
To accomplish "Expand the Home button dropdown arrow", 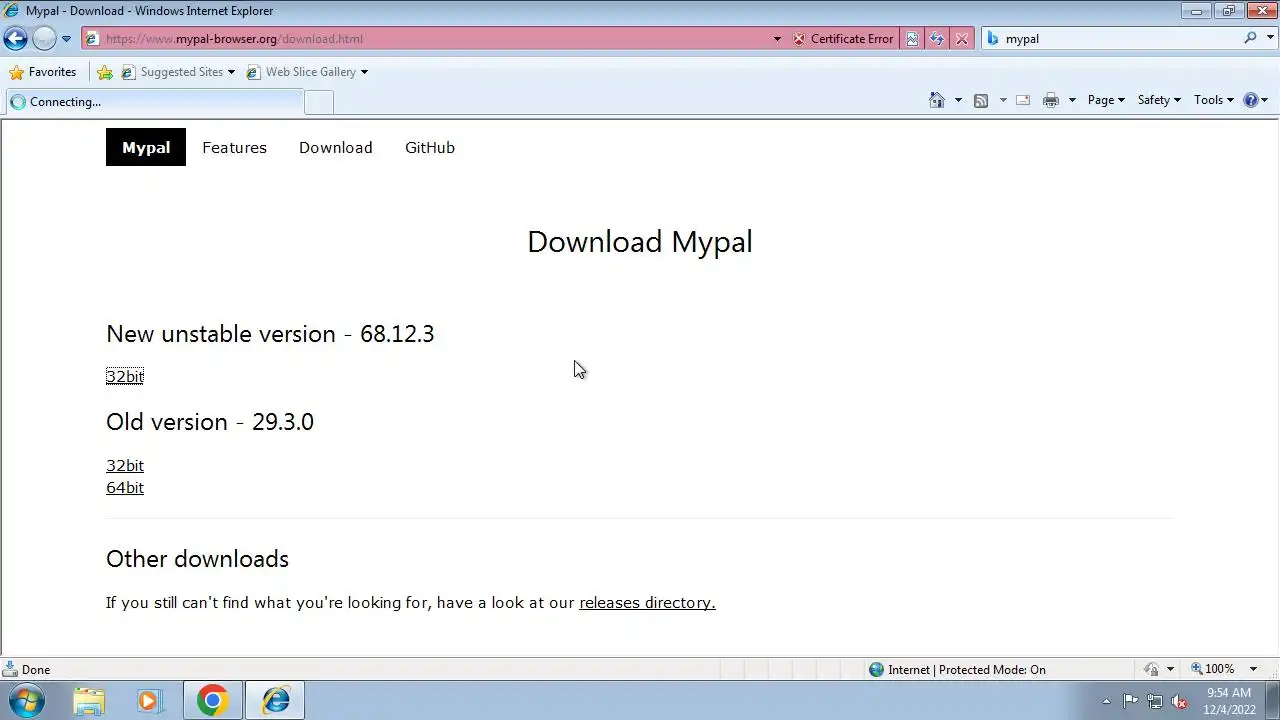I will click(x=958, y=100).
